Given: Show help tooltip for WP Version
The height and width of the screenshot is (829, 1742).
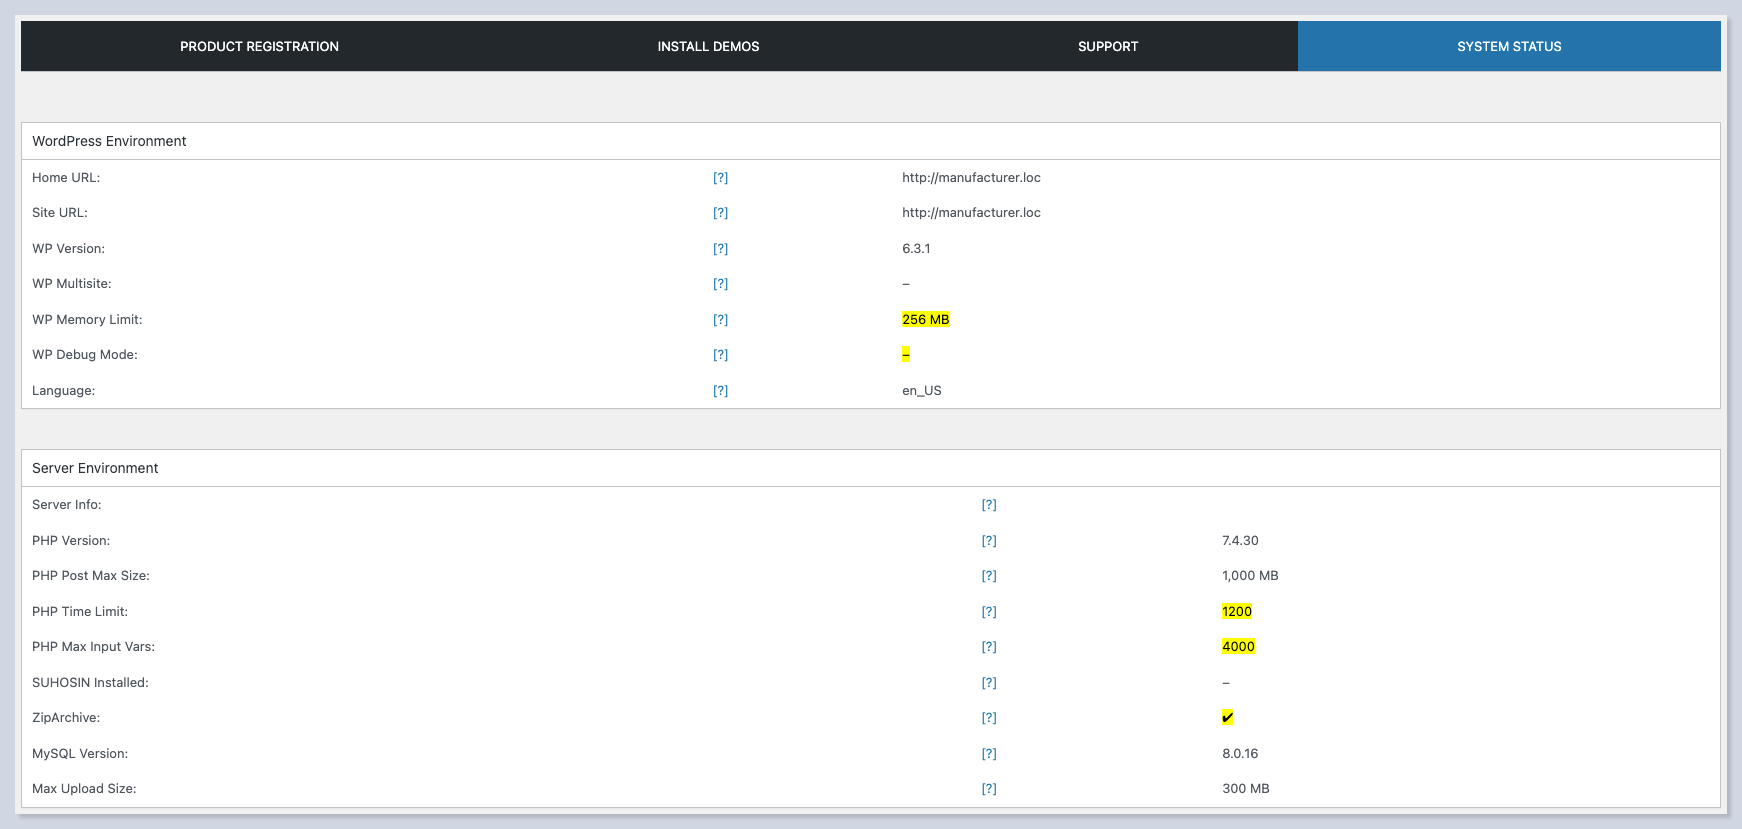Looking at the screenshot, I should pyautogui.click(x=720, y=249).
